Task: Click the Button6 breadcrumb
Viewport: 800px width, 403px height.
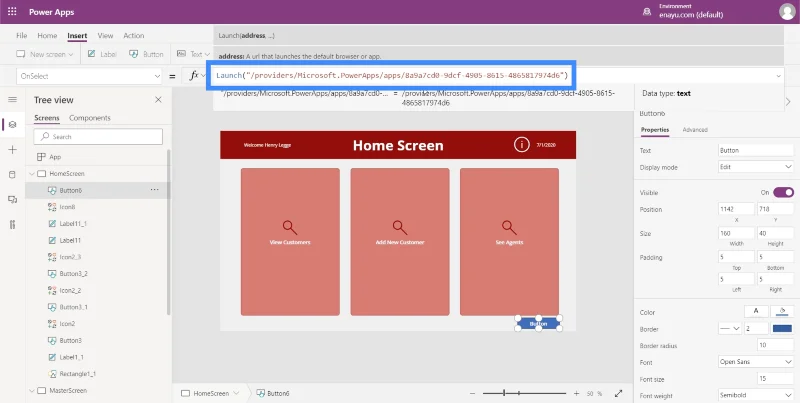Action: coord(273,393)
